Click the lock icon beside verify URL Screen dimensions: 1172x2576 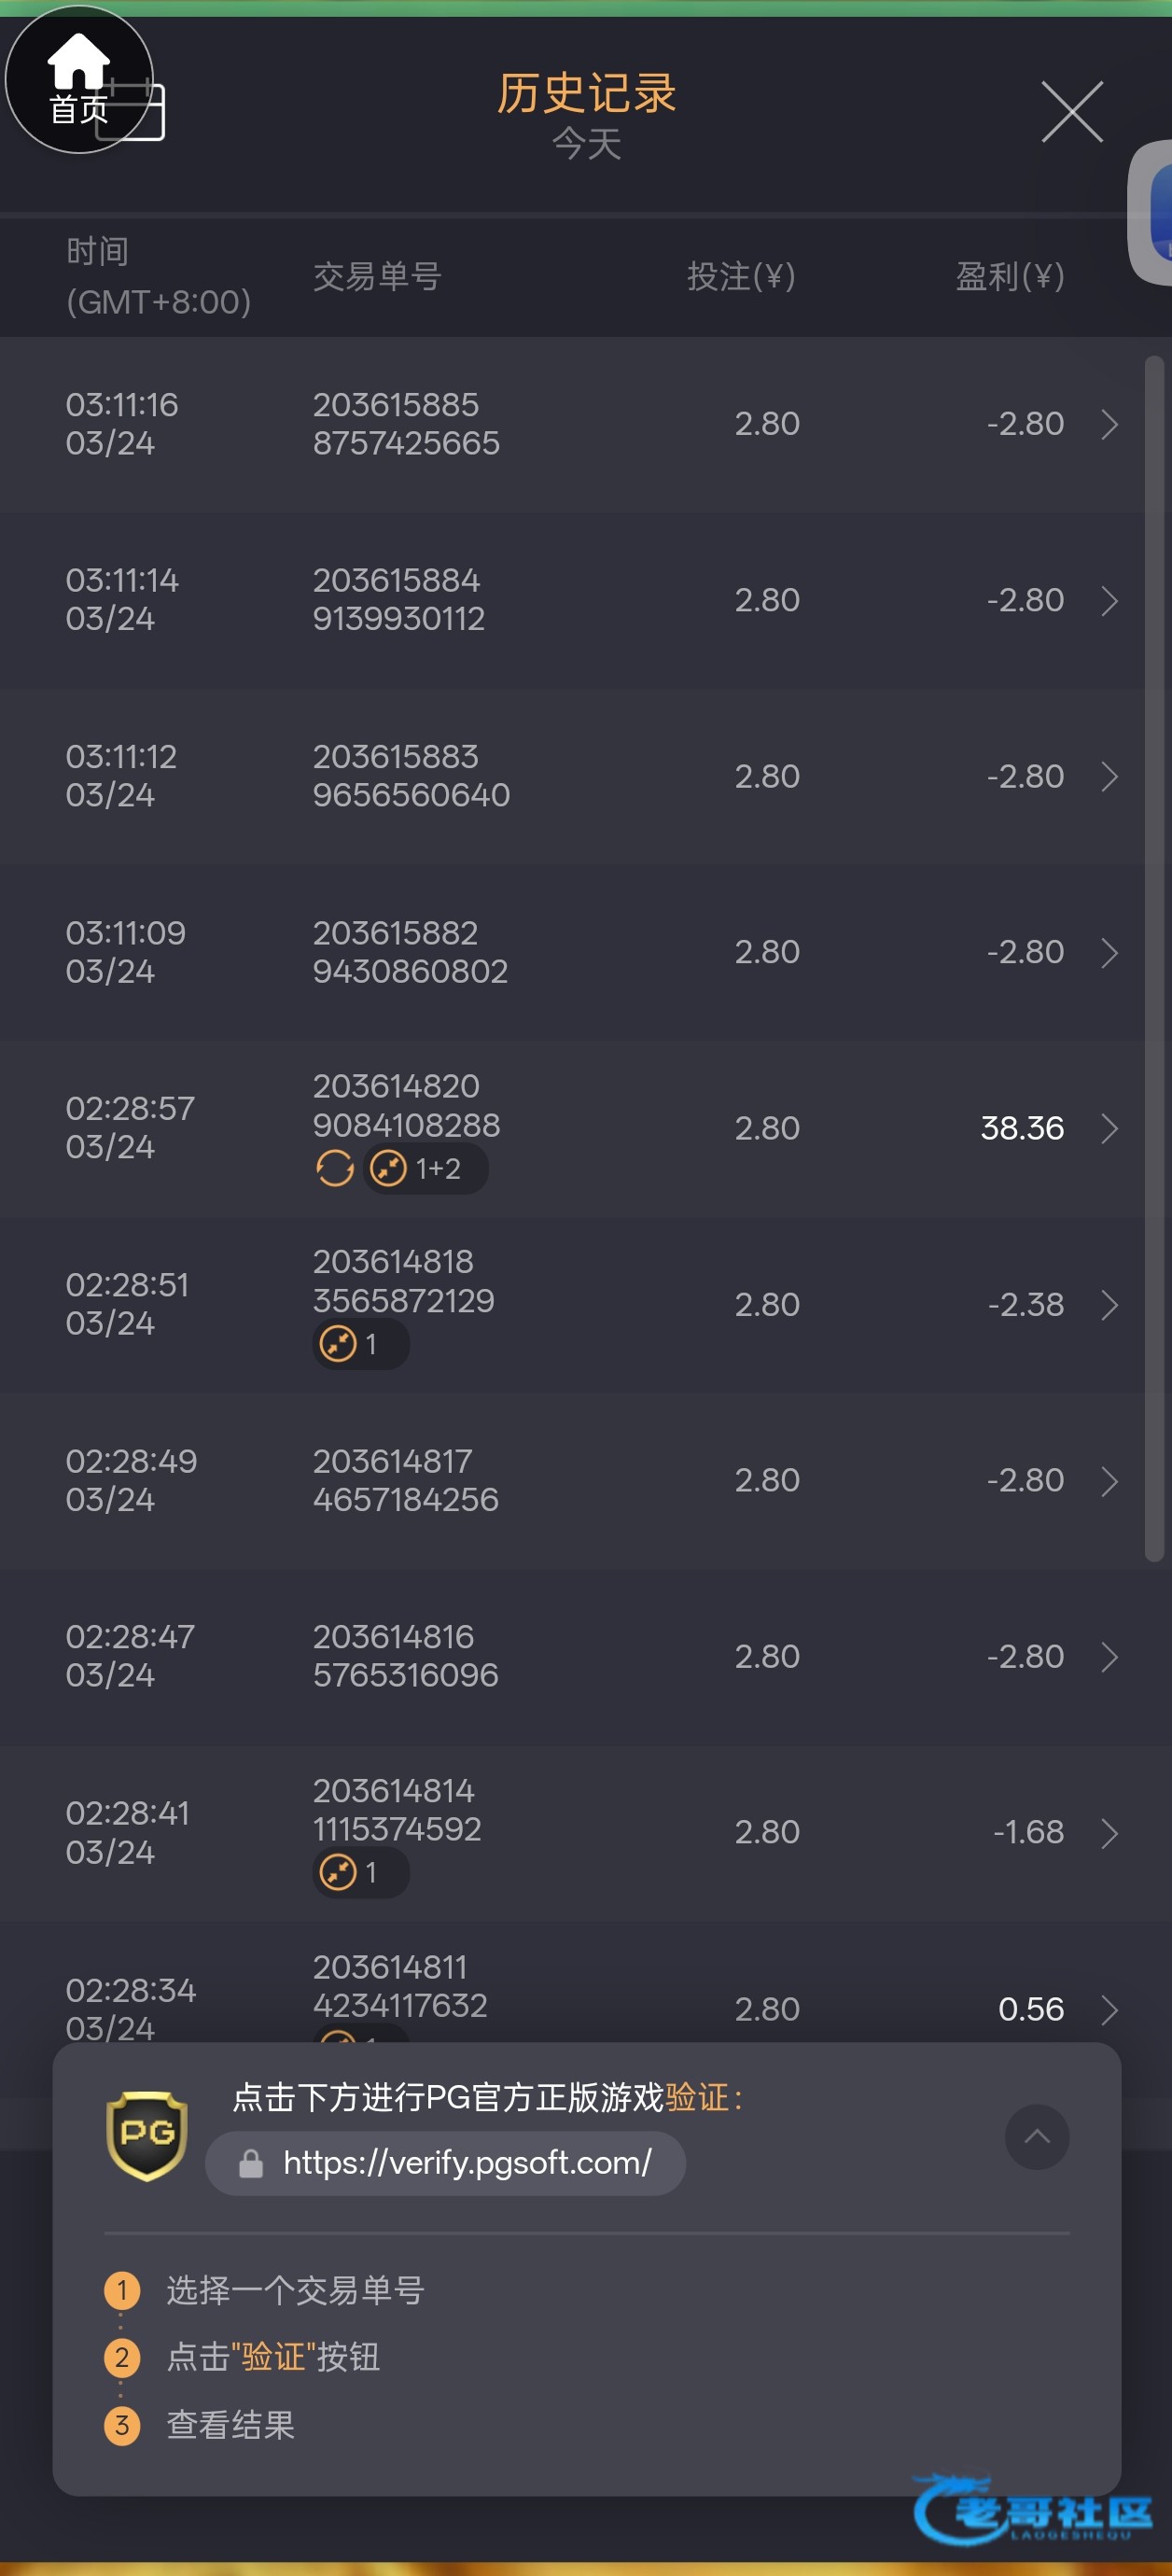click(x=251, y=2164)
